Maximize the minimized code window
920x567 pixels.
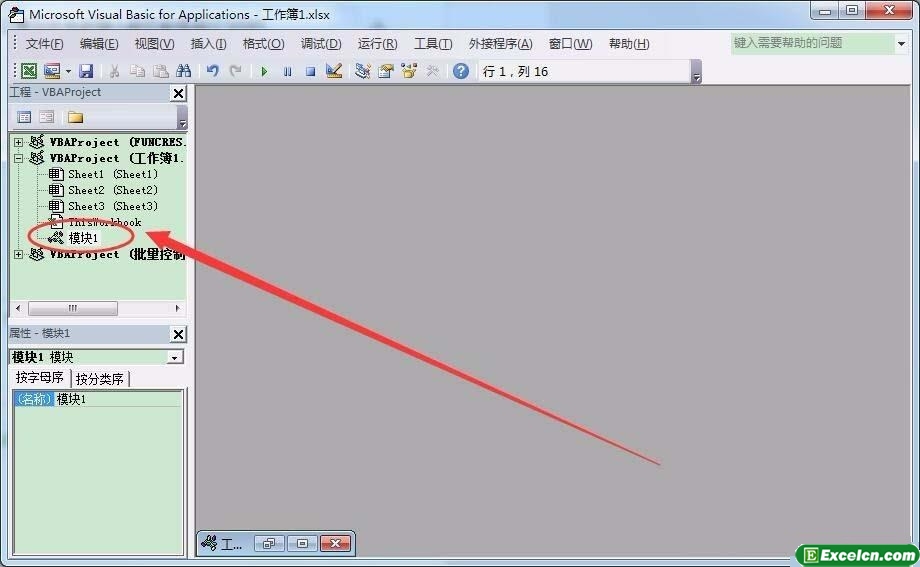302,544
